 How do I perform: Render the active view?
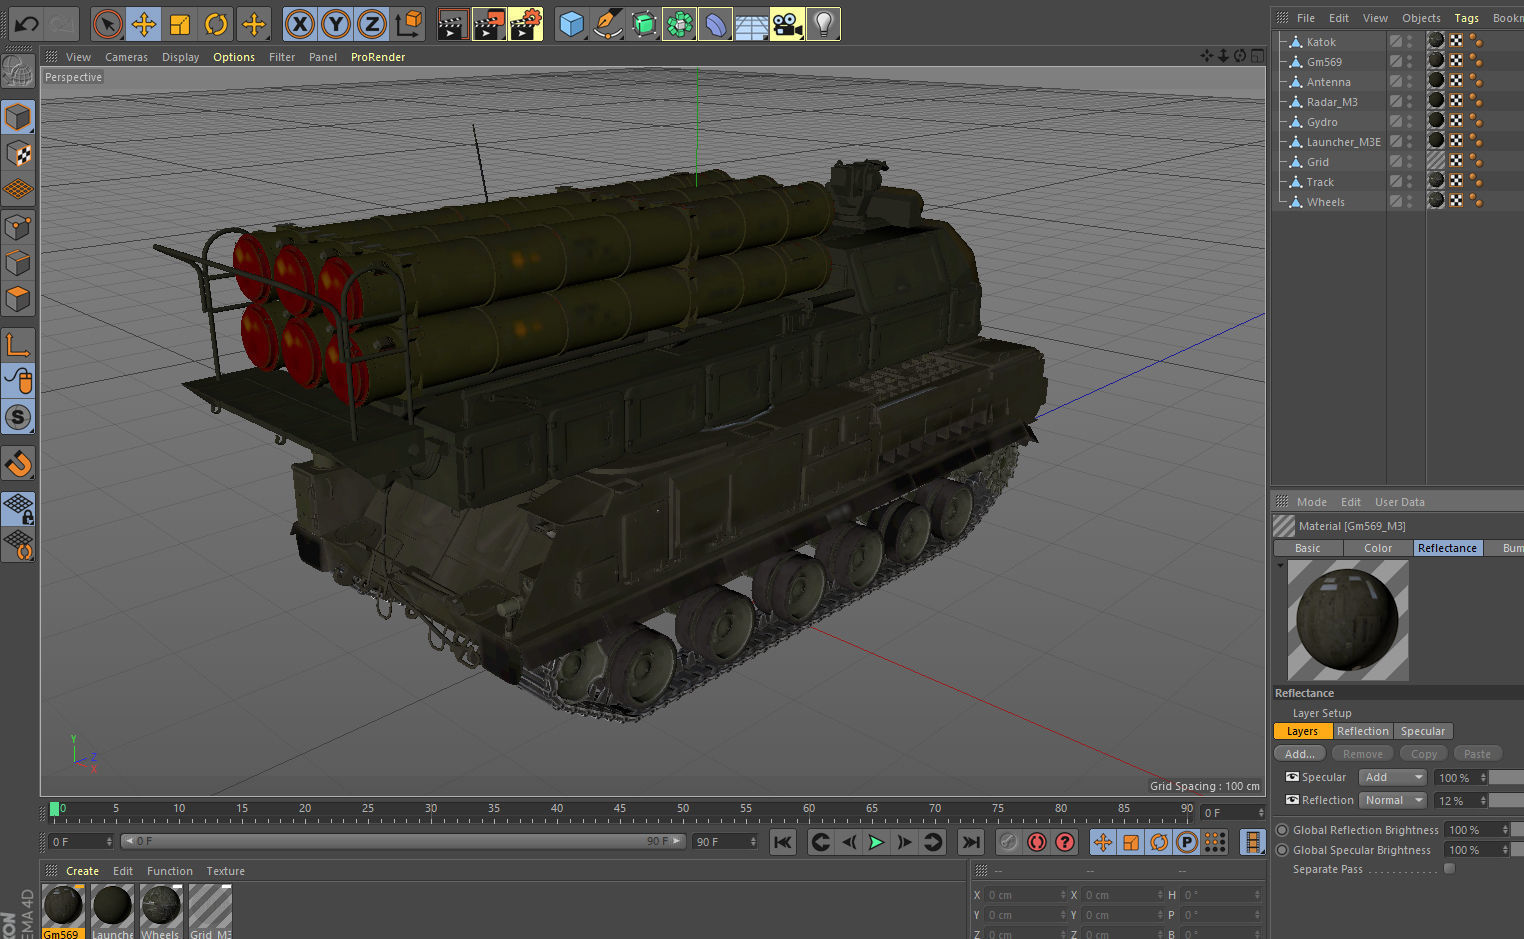(453, 24)
